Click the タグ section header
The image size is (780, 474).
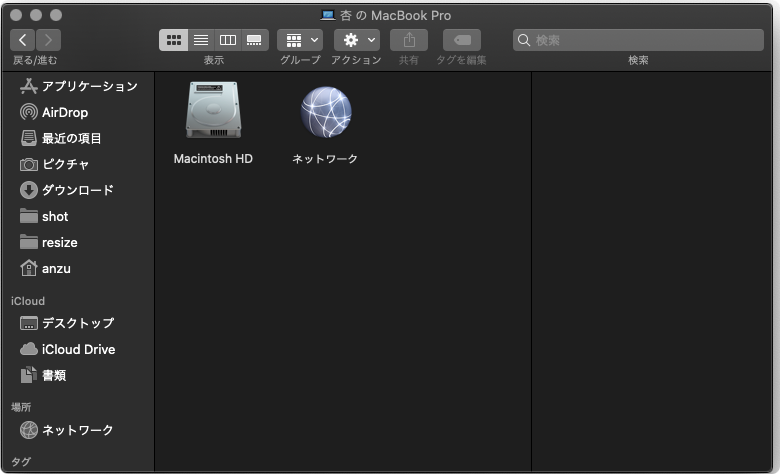pos(21,462)
